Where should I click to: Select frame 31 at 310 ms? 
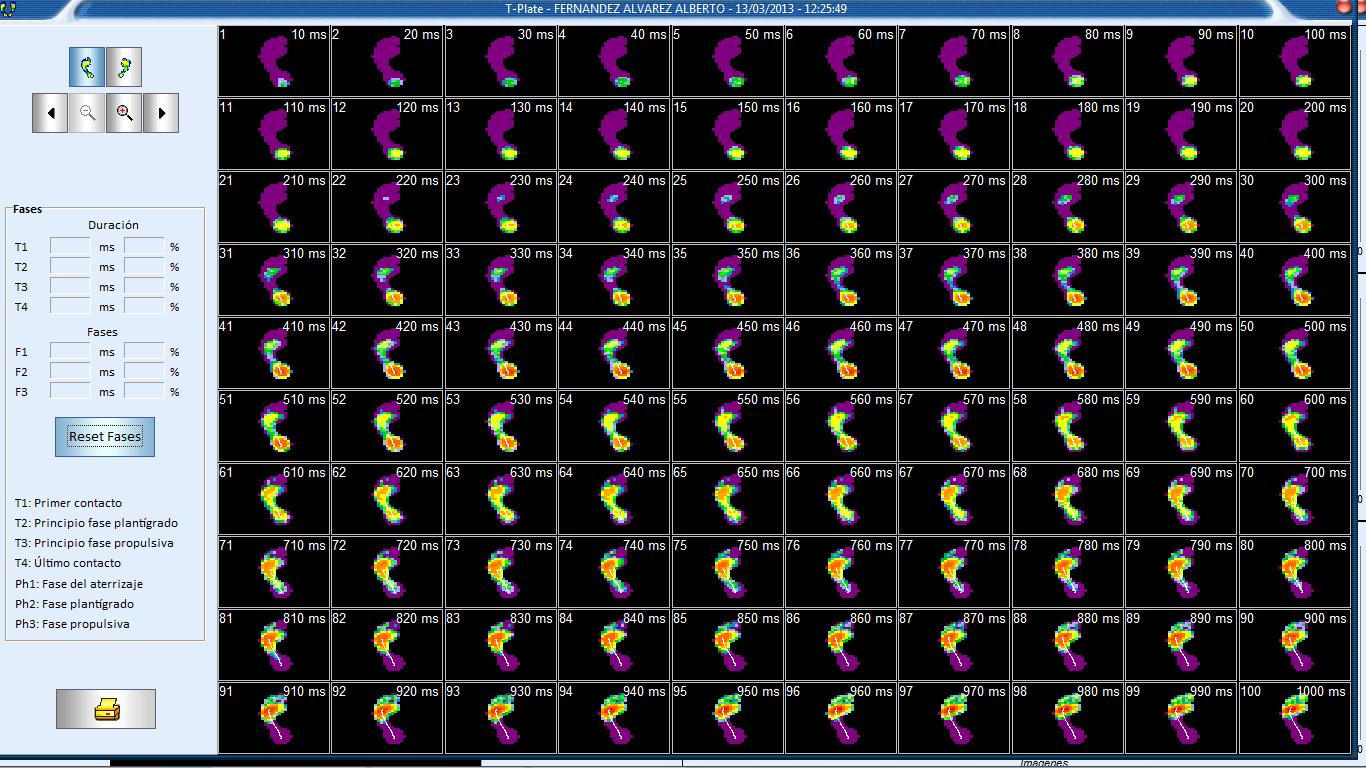(x=274, y=280)
